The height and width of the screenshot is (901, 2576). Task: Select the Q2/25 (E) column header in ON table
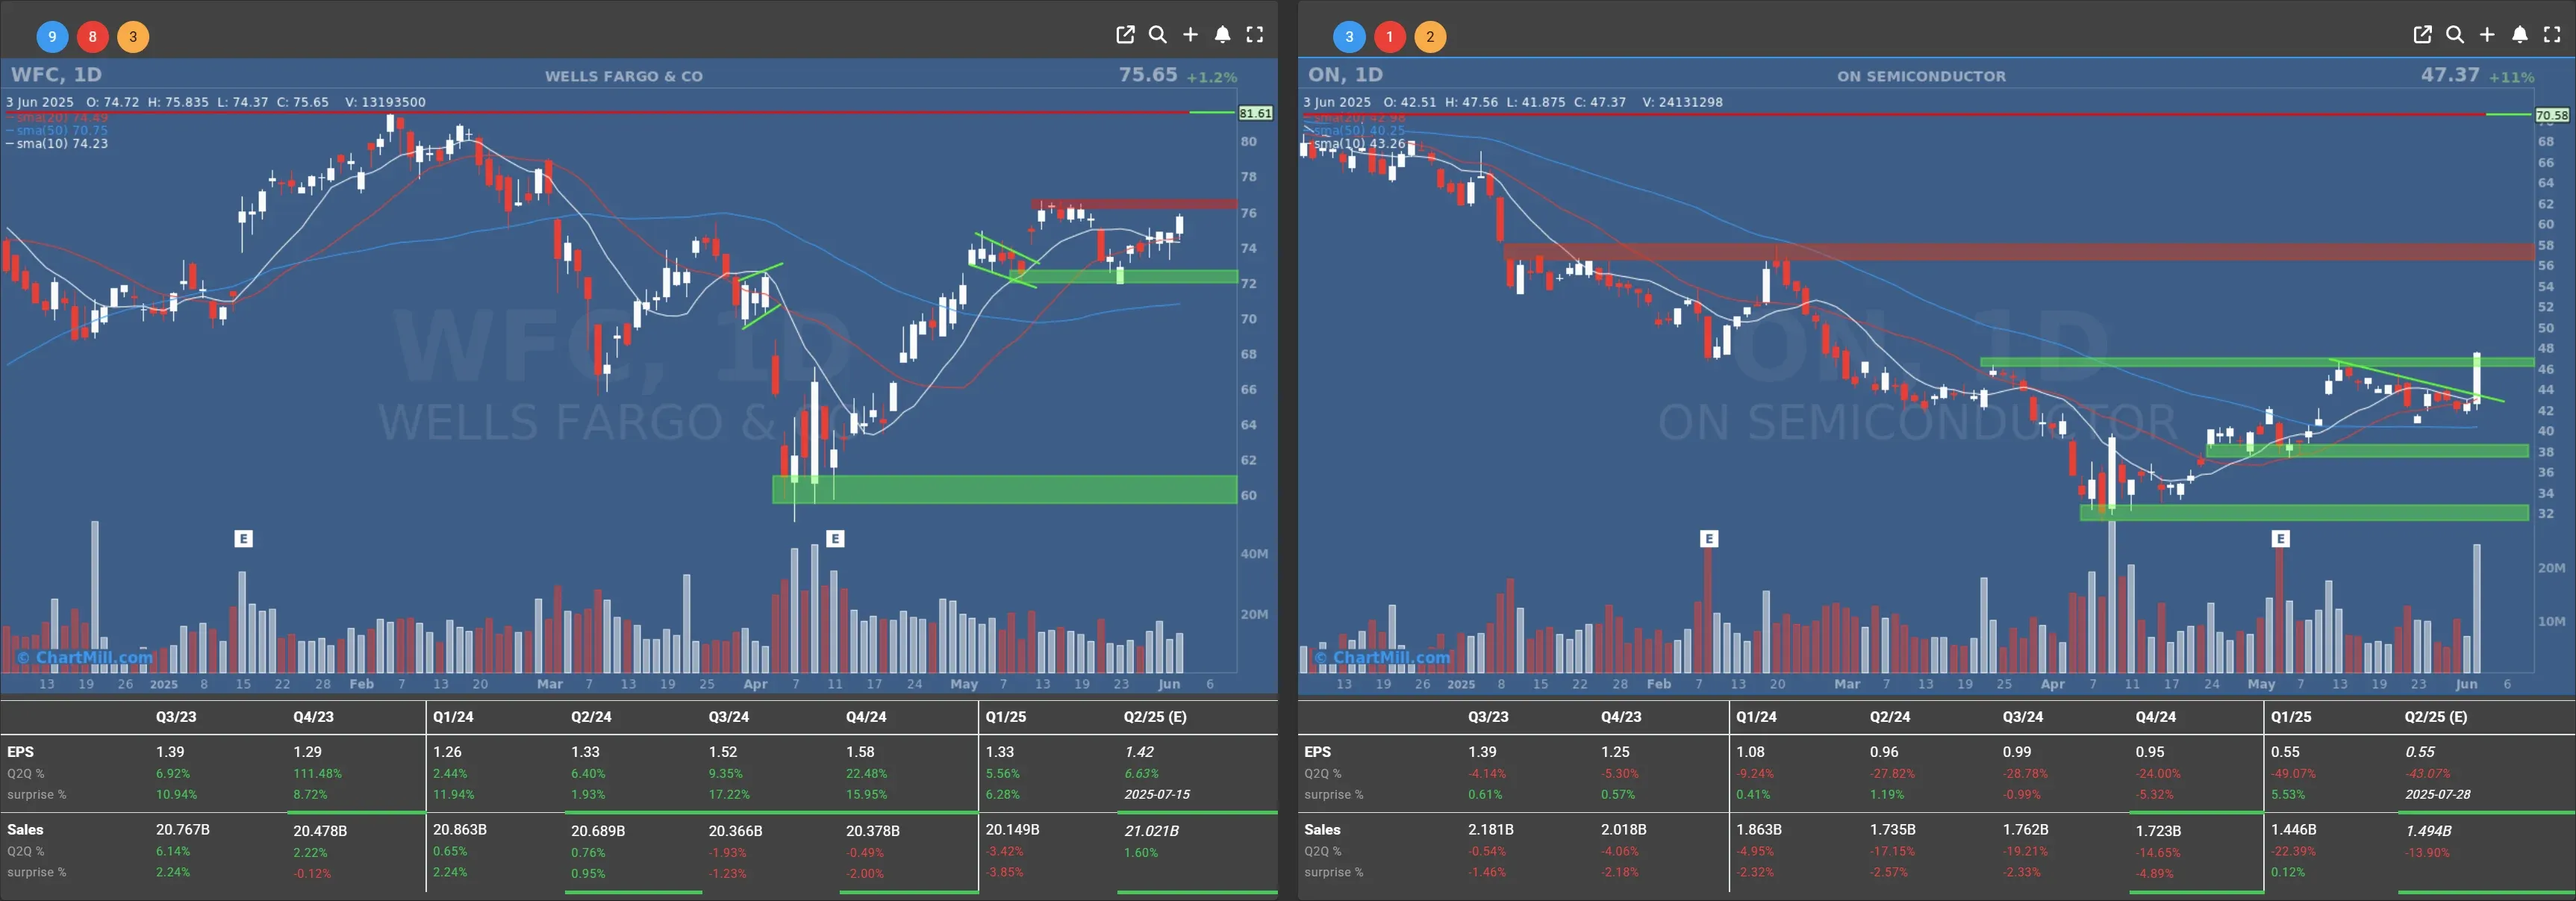click(2436, 717)
